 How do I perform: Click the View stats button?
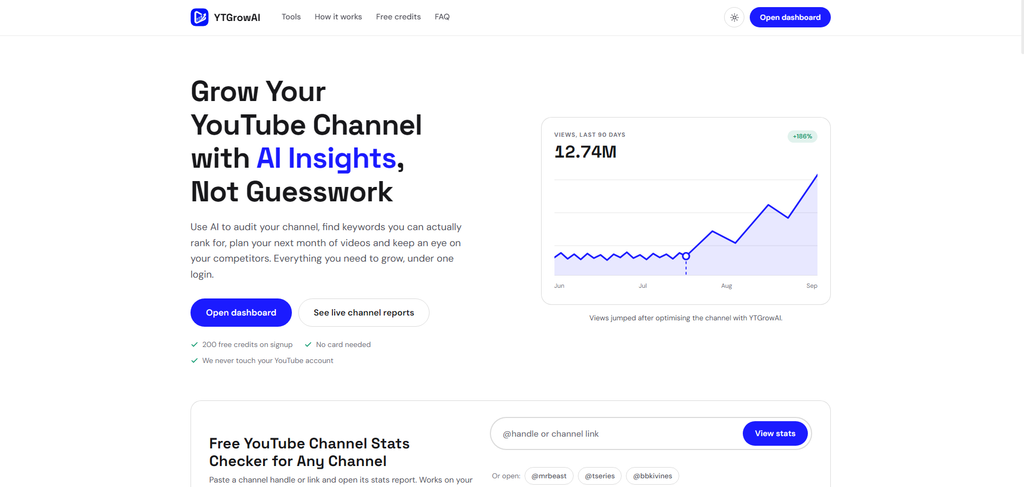point(775,433)
